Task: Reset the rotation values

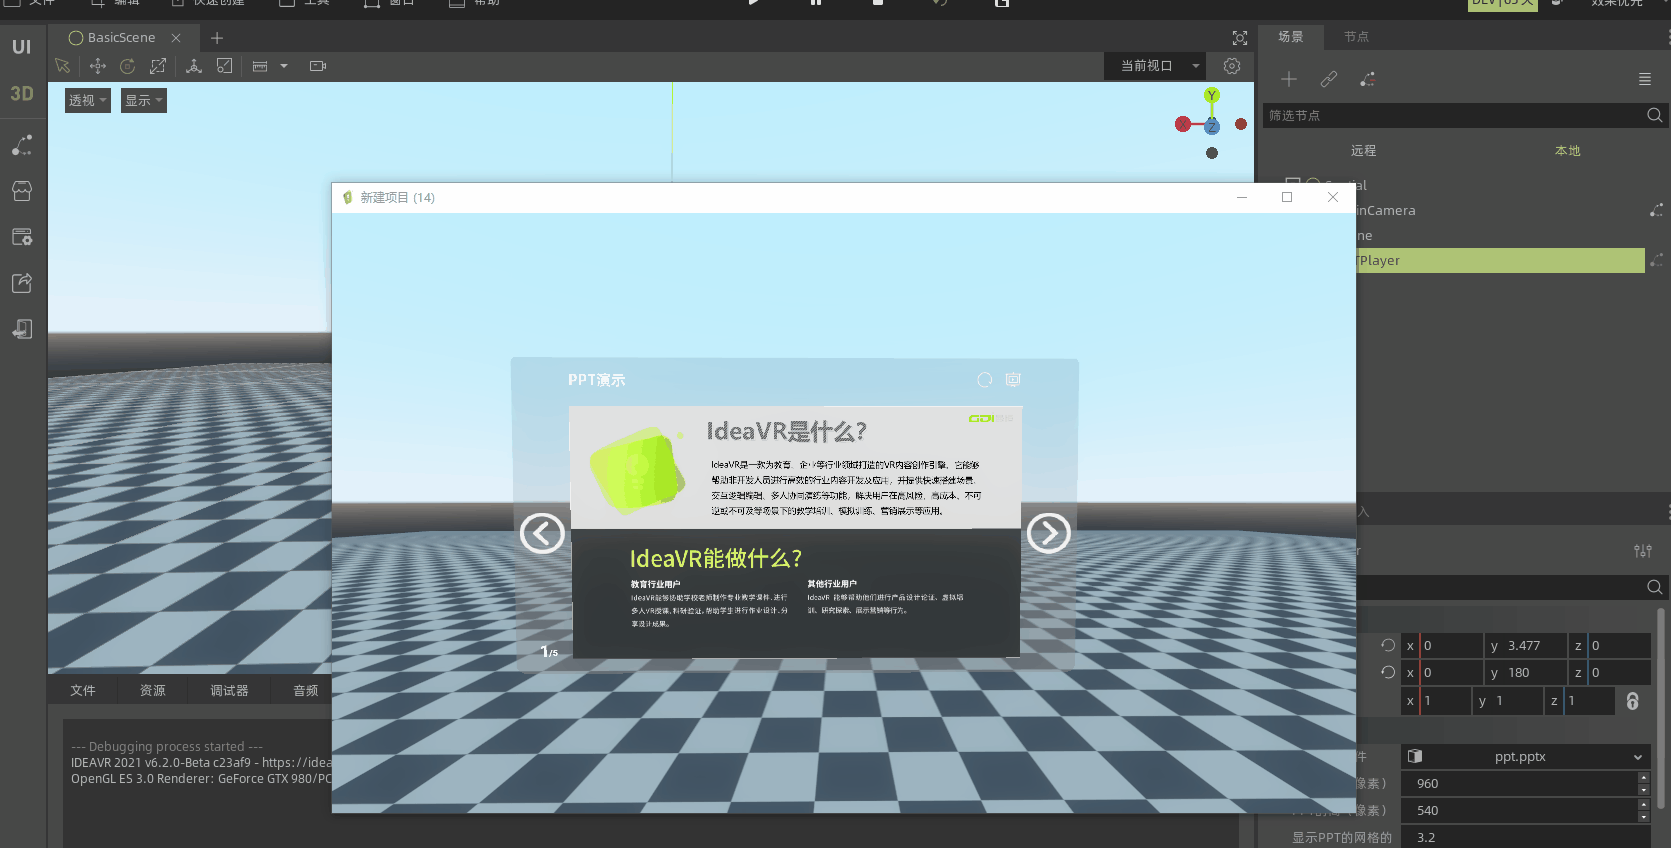Action: [1388, 672]
